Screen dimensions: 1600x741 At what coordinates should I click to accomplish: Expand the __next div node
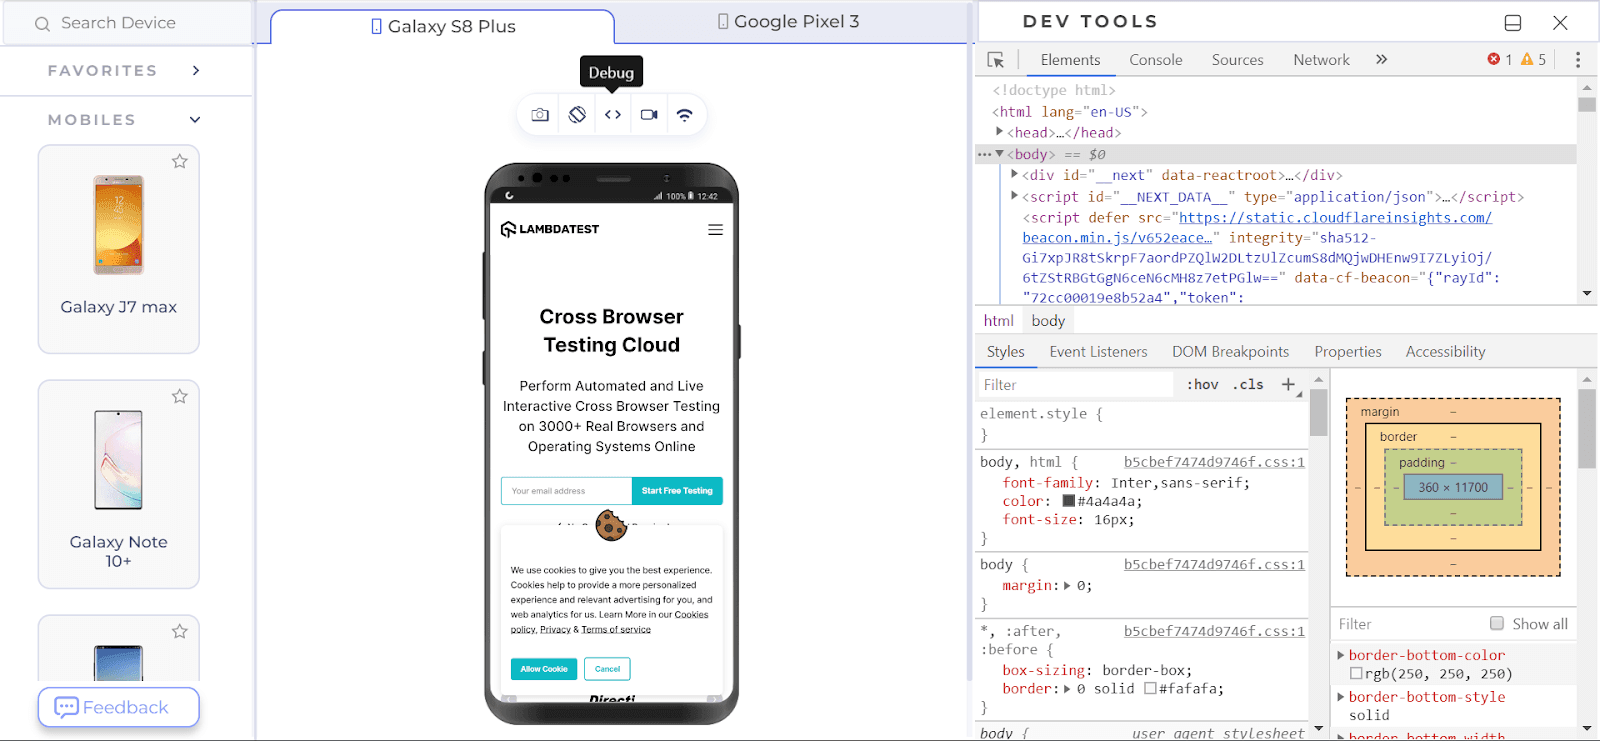[x=1014, y=175]
